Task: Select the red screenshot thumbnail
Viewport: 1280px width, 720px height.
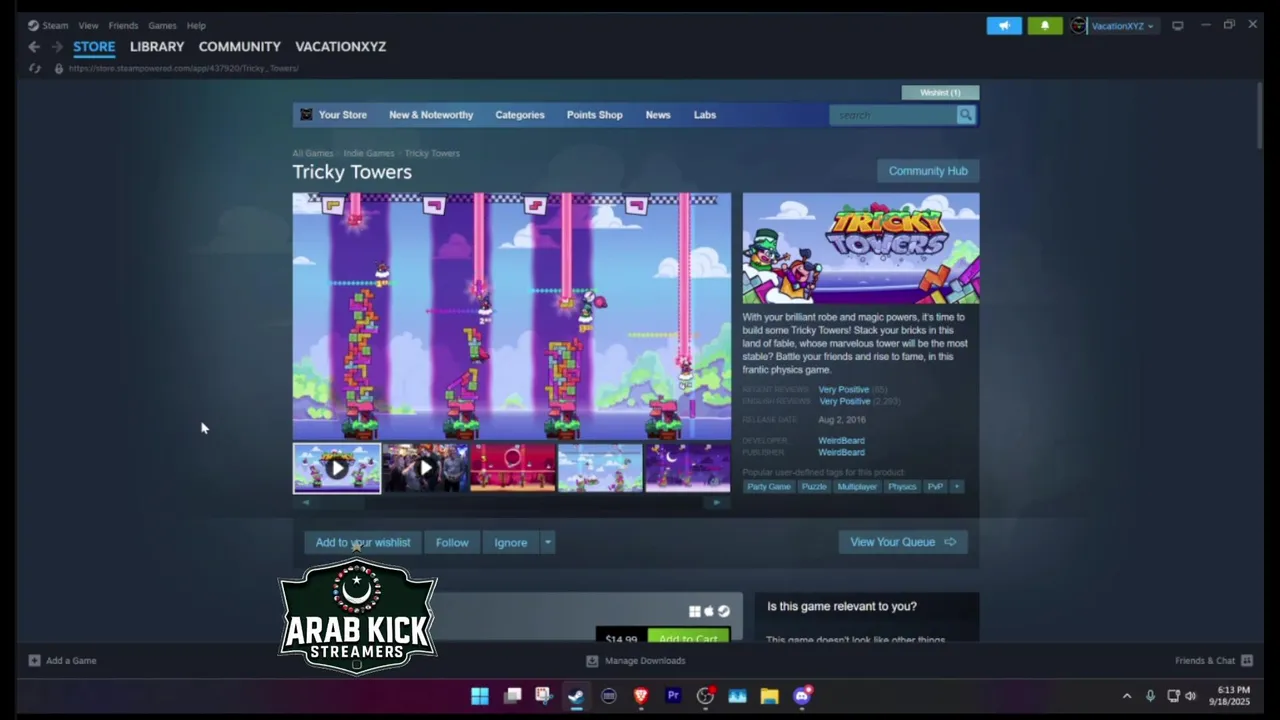Action: [x=513, y=468]
